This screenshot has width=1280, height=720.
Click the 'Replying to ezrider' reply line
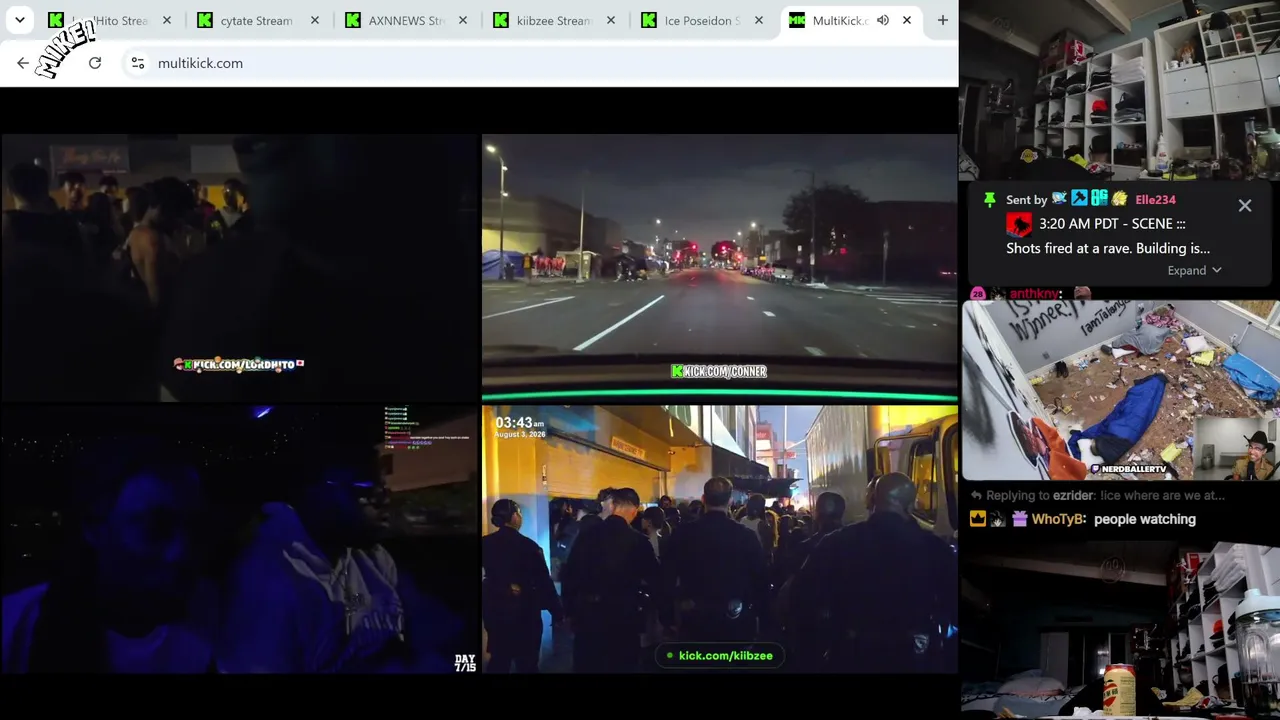click(1096, 495)
